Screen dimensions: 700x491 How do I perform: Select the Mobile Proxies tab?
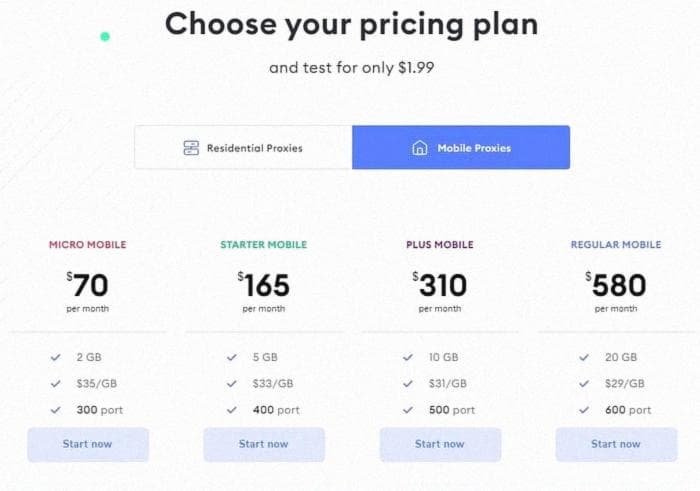coord(461,147)
